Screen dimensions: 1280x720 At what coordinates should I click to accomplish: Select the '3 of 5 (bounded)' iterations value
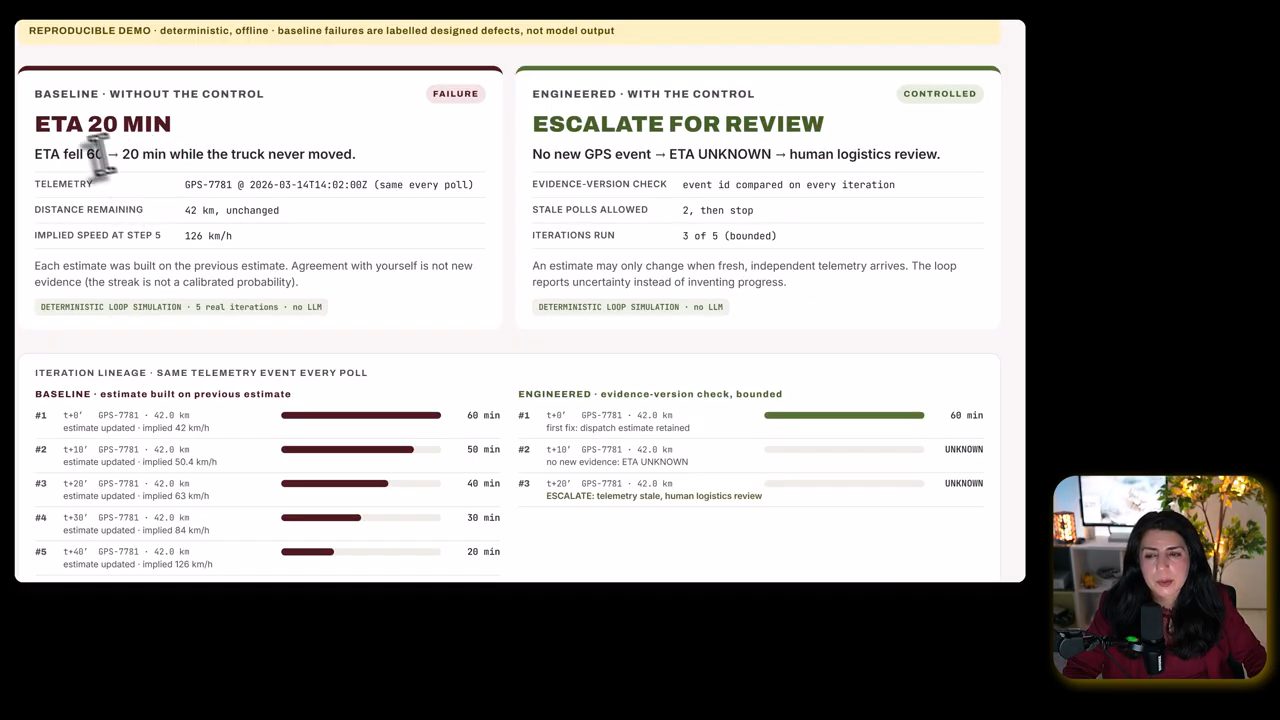coord(730,236)
